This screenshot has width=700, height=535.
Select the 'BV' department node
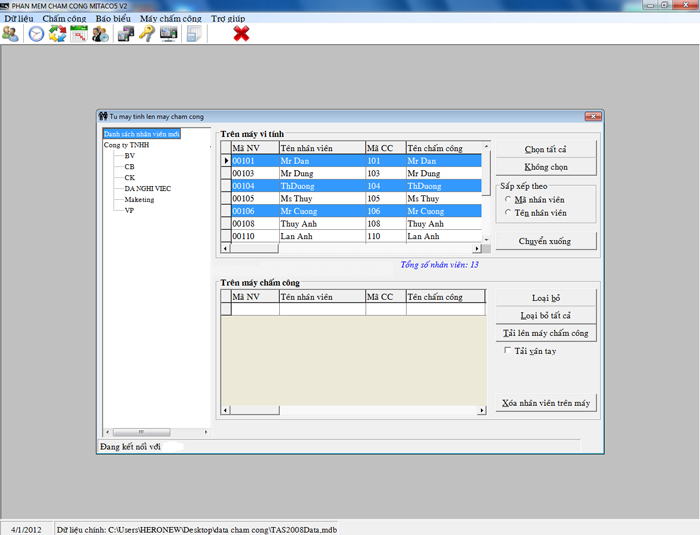click(129, 155)
